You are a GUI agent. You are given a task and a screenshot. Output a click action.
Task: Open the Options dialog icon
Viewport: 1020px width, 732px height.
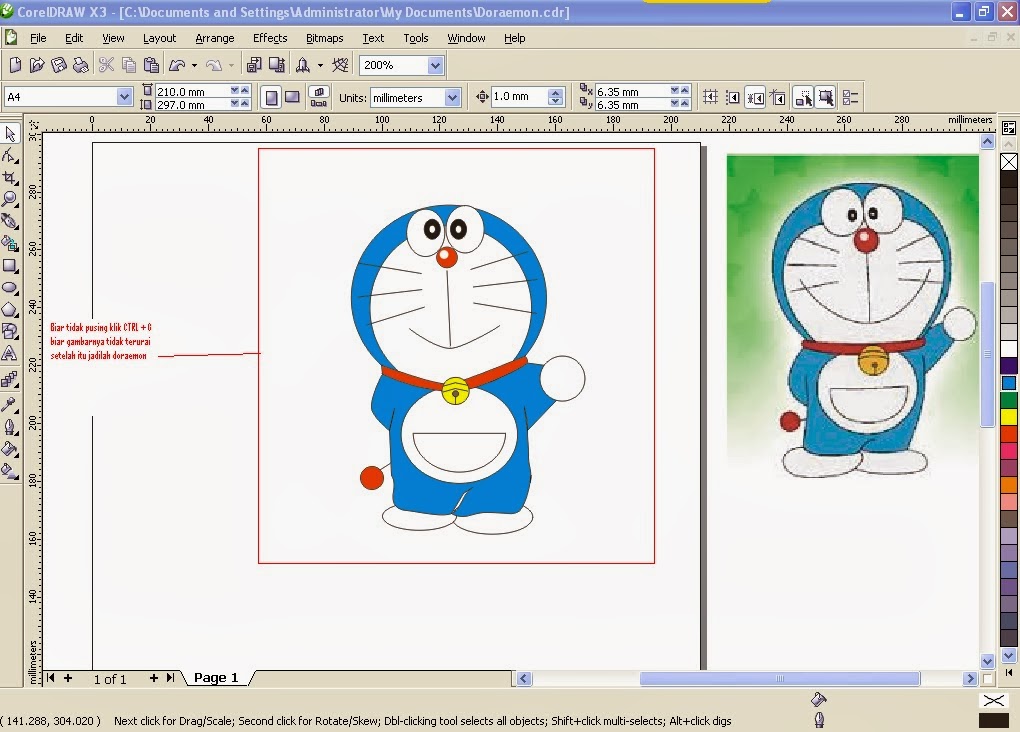tap(850, 98)
